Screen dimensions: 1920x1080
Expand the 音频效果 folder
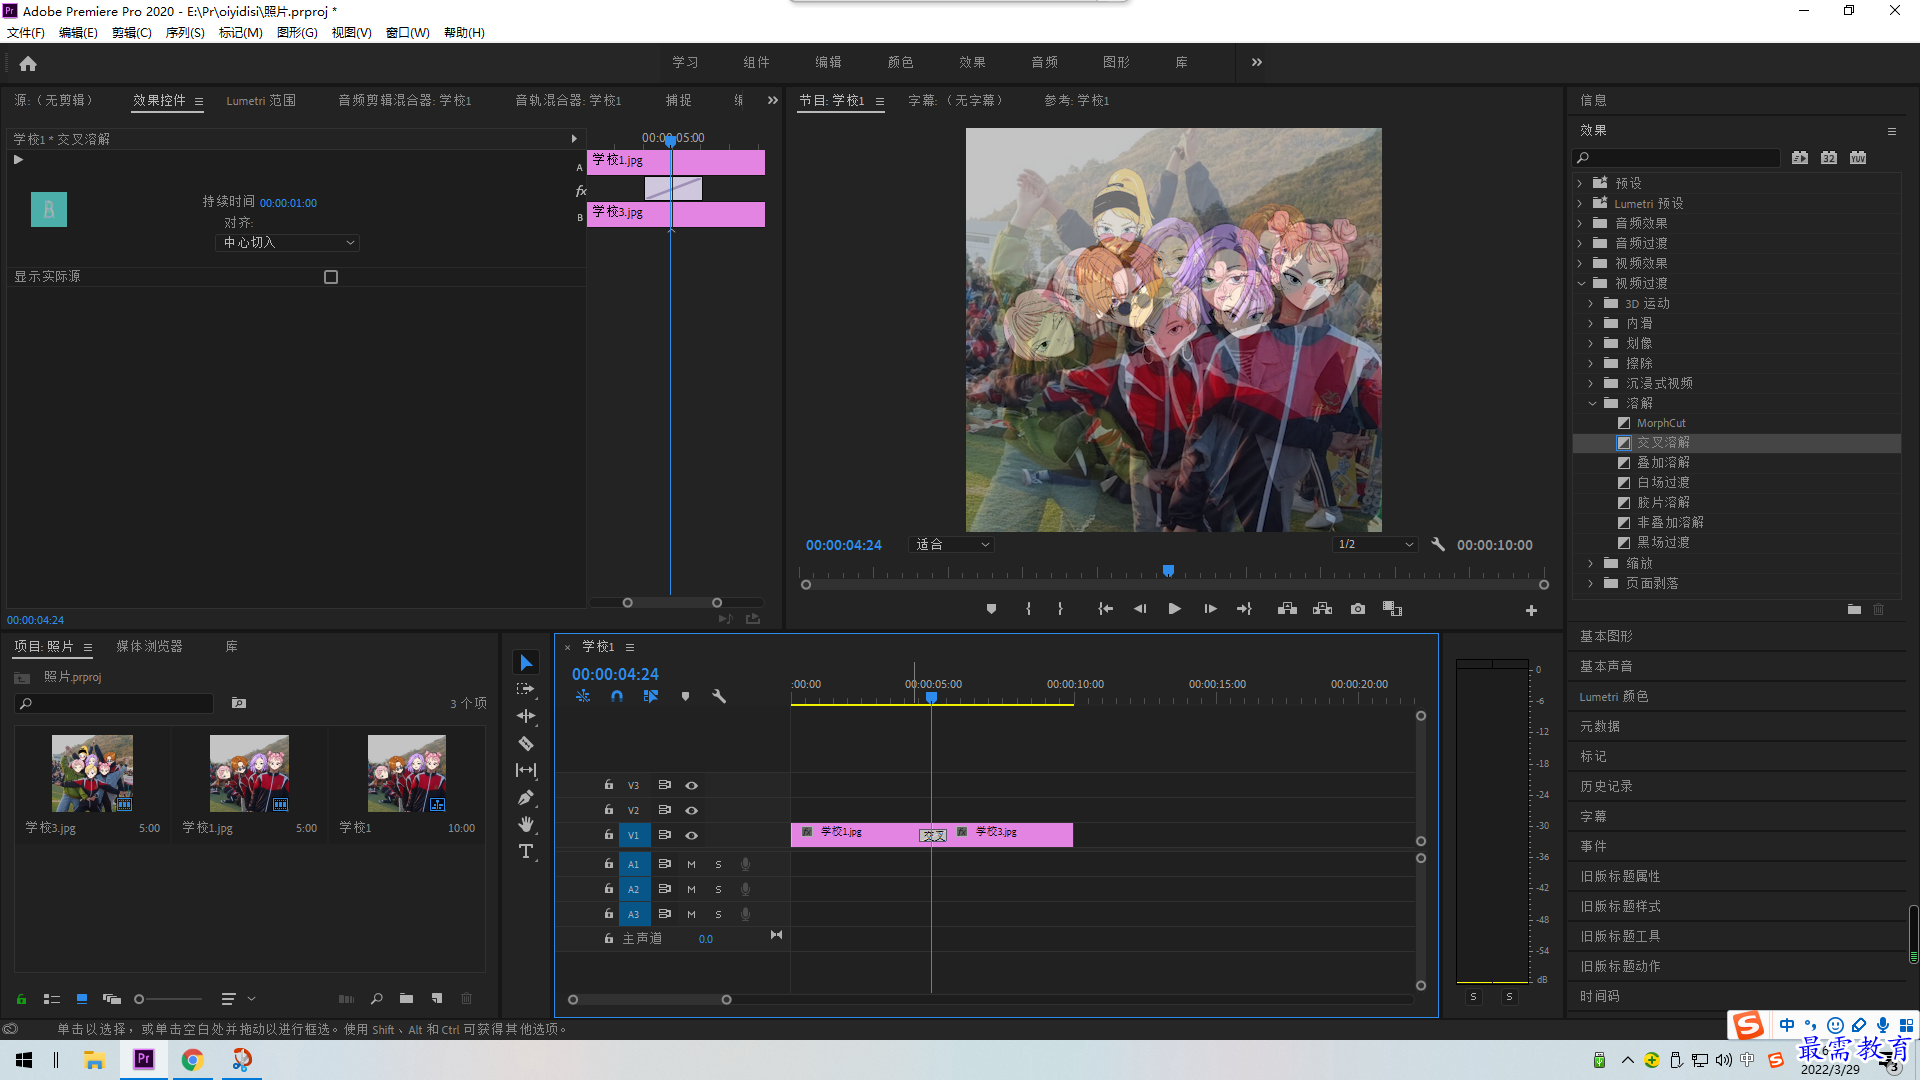pyautogui.click(x=1580, y=223)
